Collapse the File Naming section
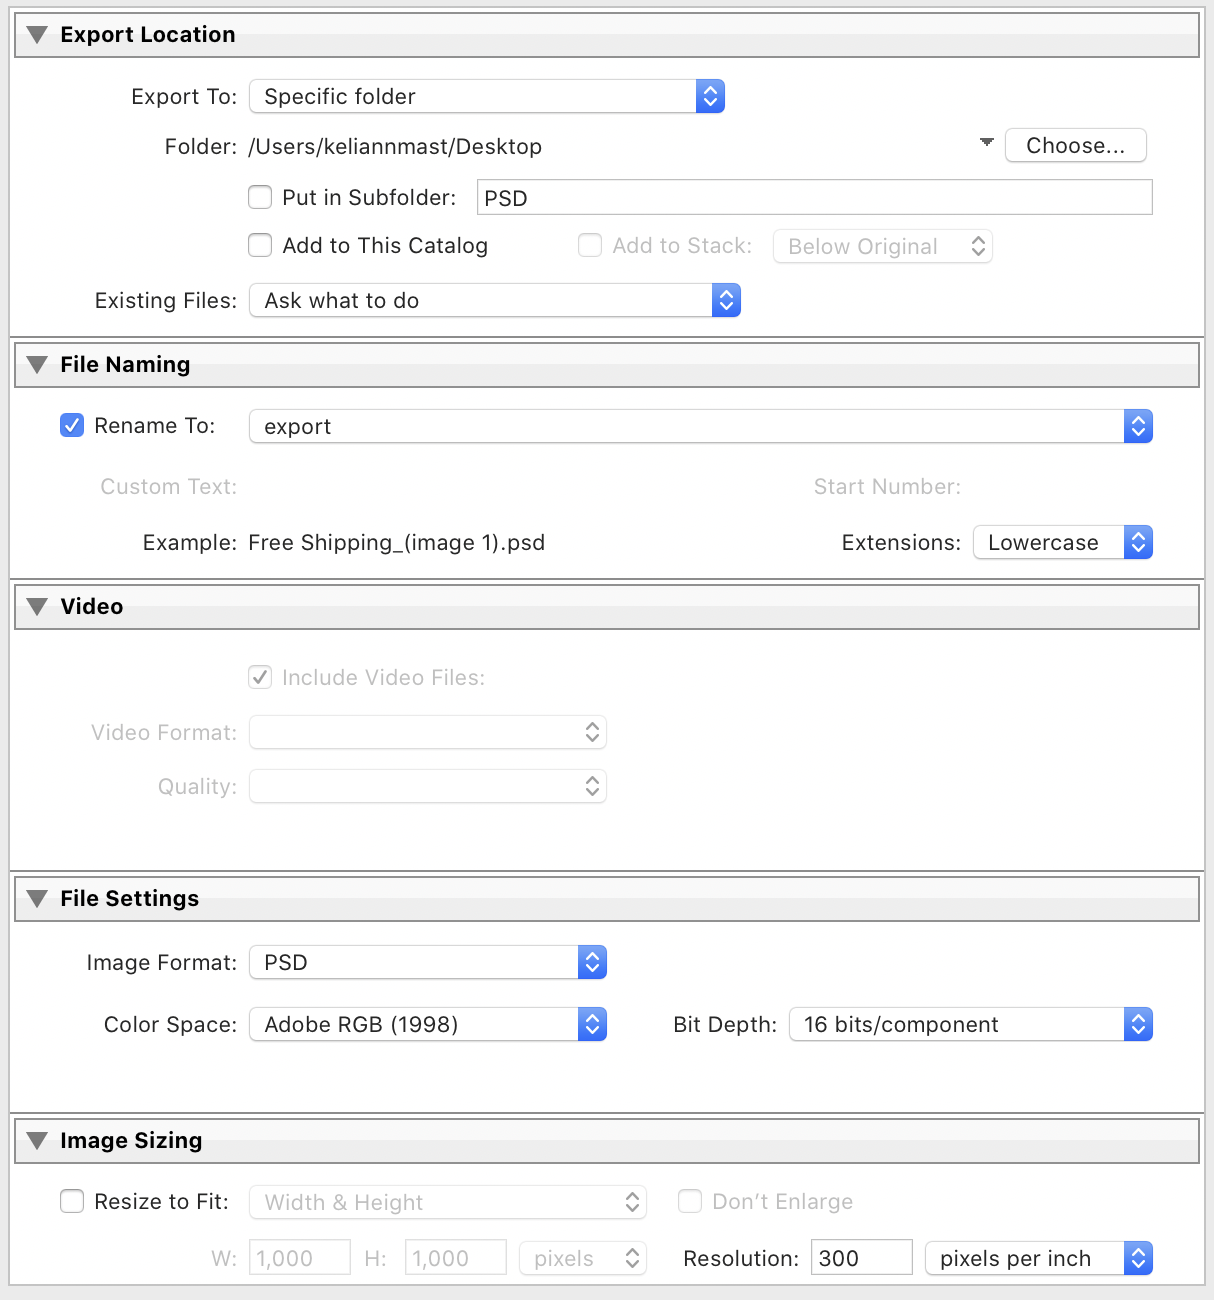Image resolution: width=1214 pixels, height=1300 pixels. 38,365
